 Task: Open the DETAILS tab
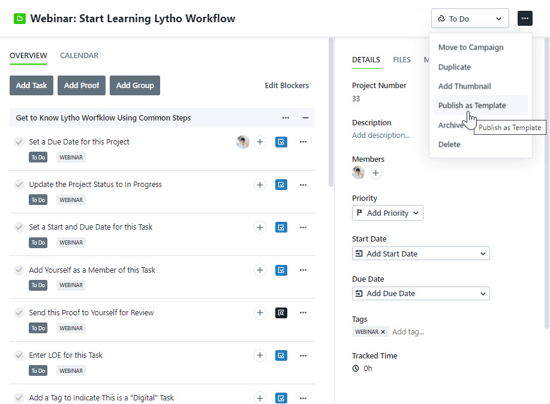[366, 60]
